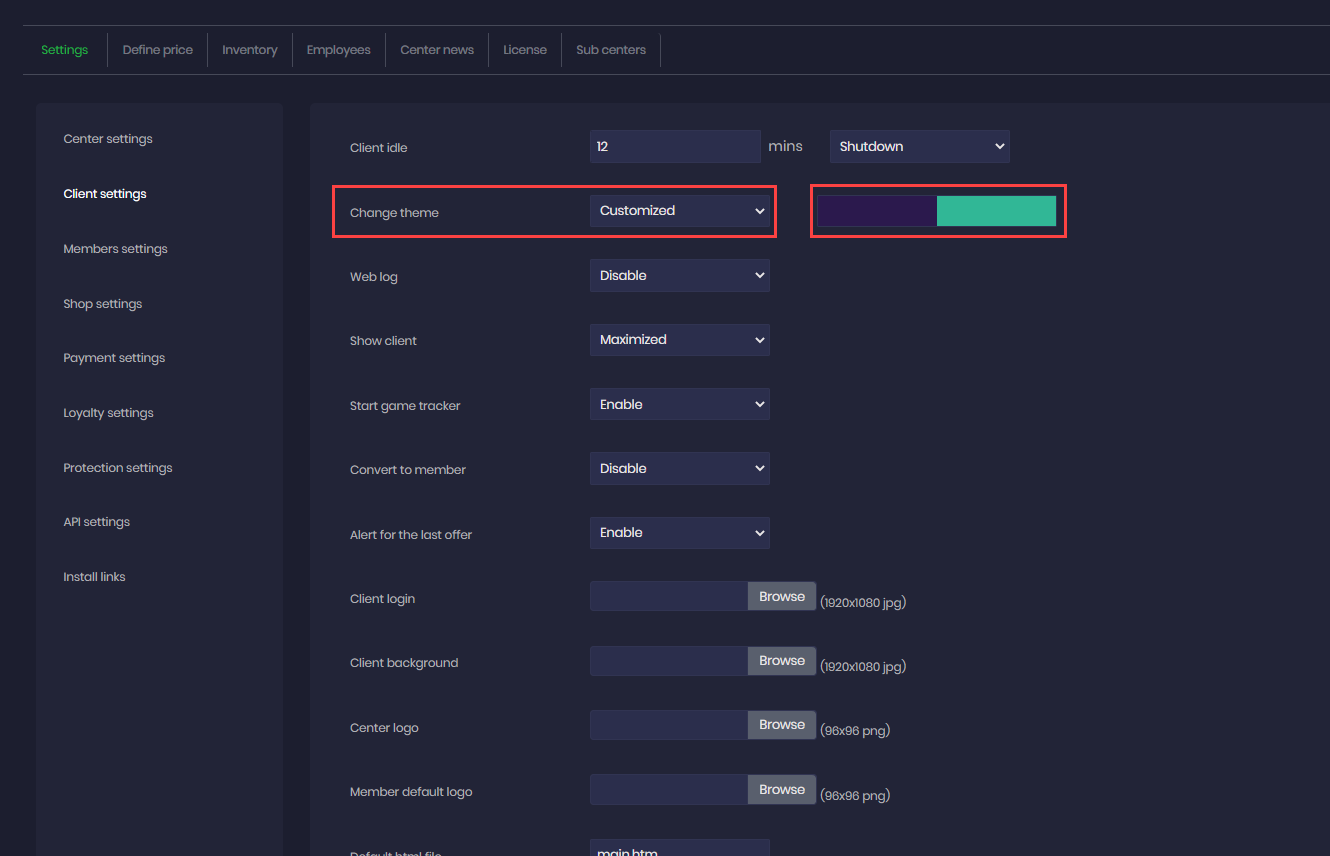This screenshot has width=1330, height=856.
Task: Switch to the Define price tab
Action: pyautogui.click(x=157, y=50)
